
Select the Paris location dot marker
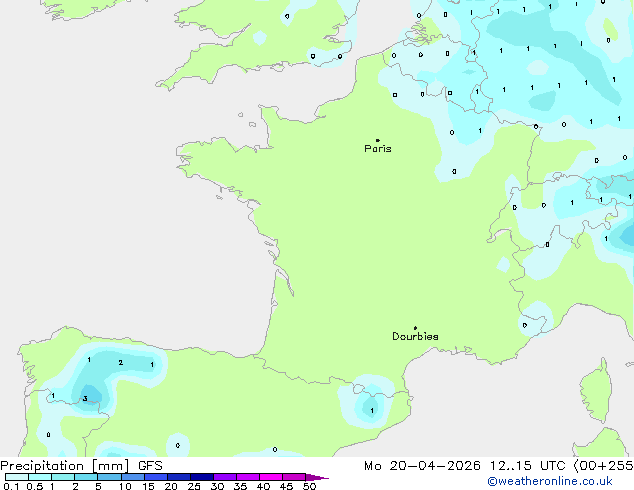[378, 140]
